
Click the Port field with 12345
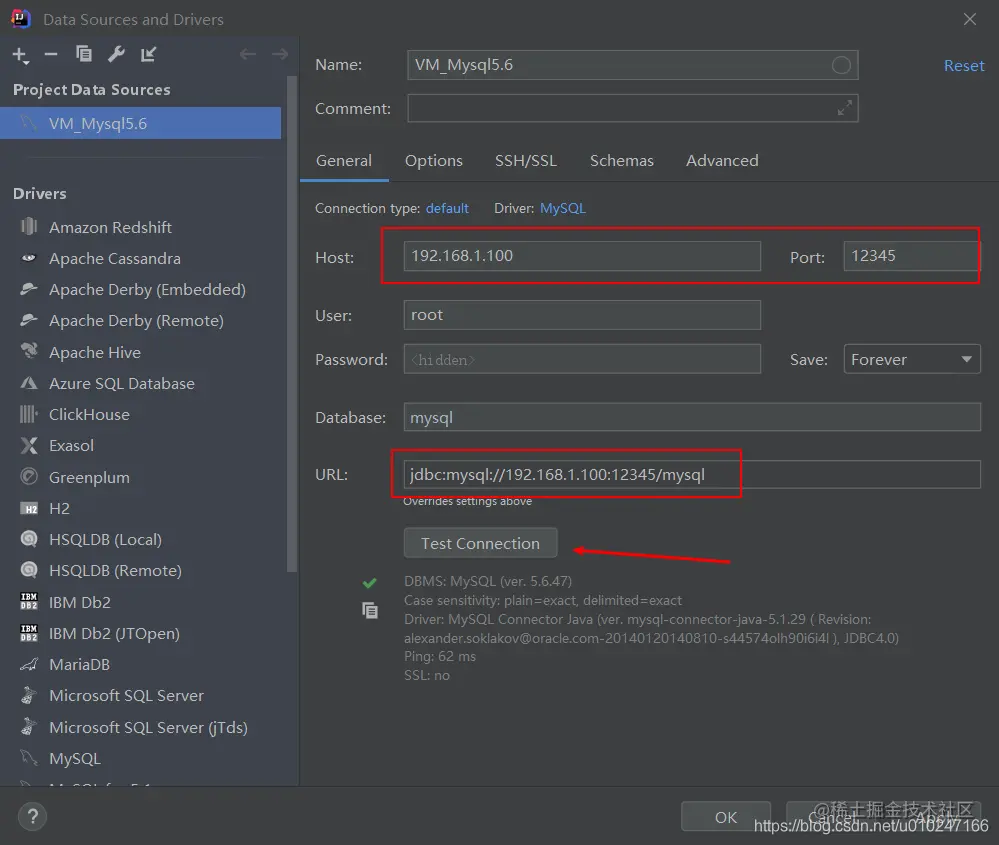912,256
